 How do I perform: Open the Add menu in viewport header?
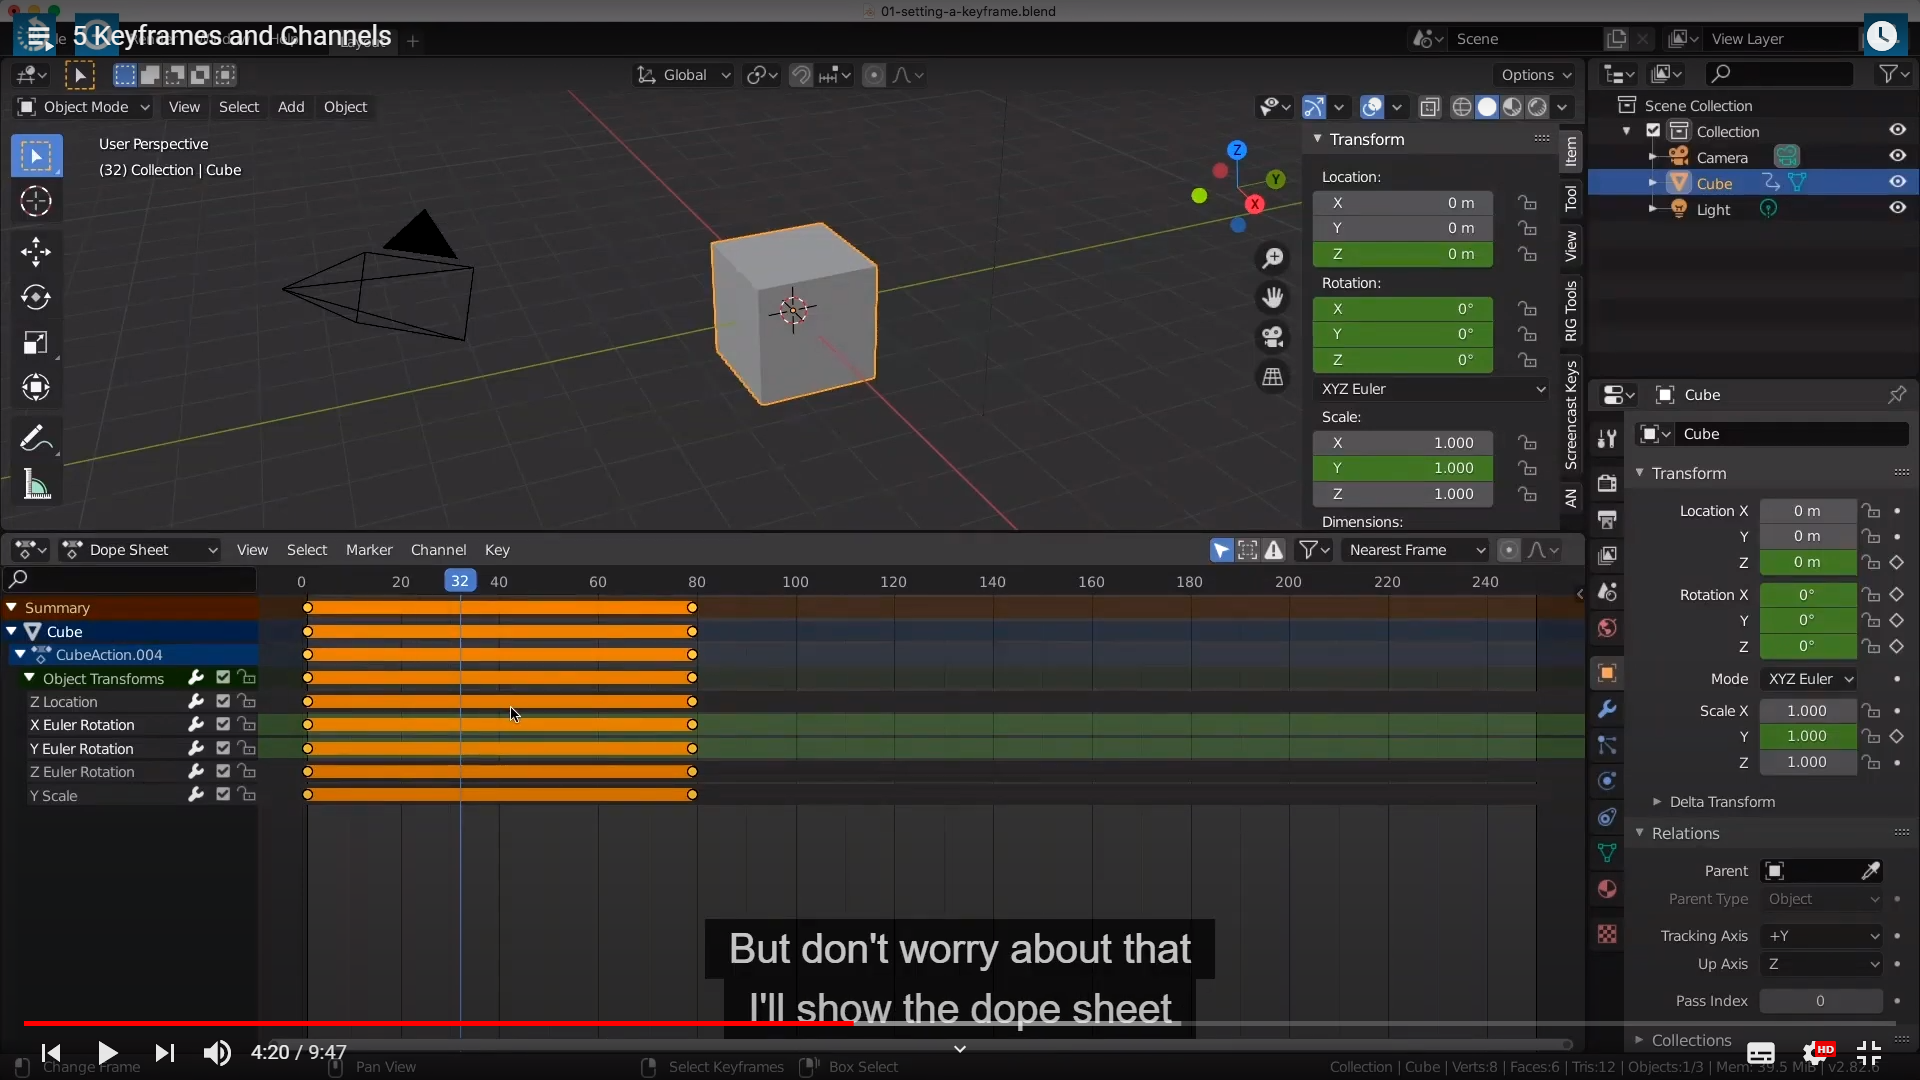[291, 107]
